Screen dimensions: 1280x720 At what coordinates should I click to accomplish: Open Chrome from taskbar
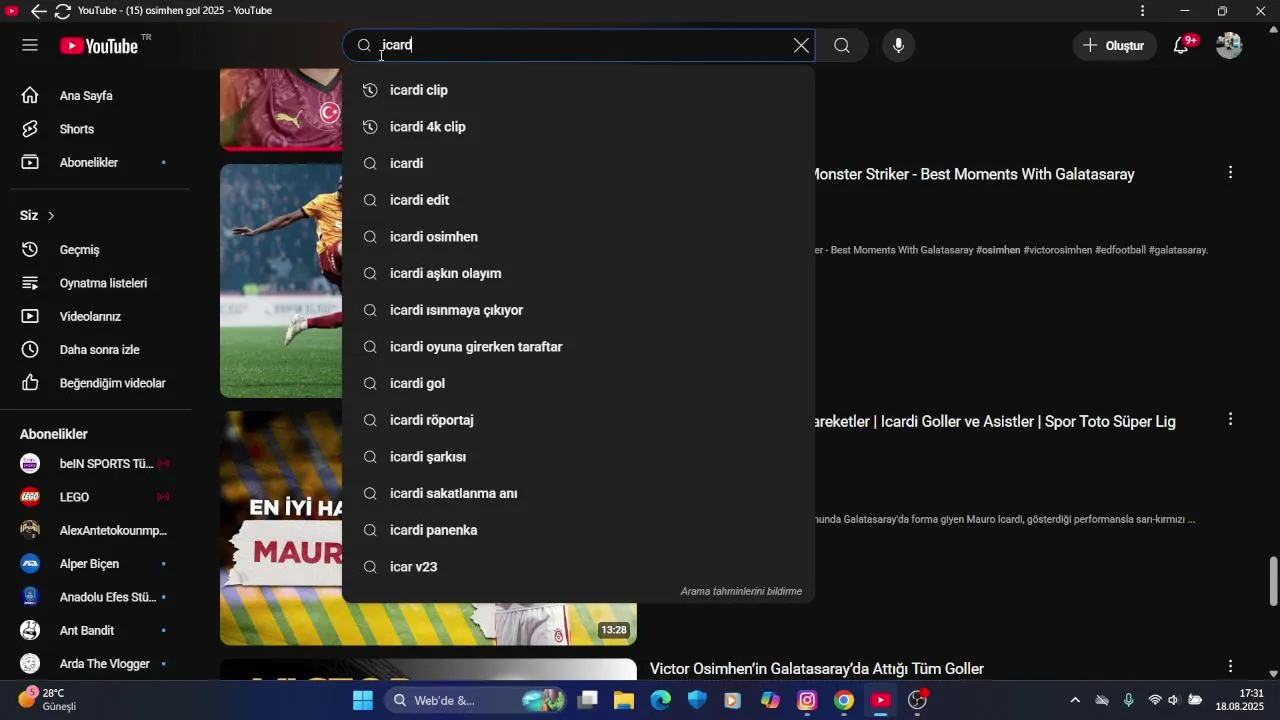[x=844, y=700]
